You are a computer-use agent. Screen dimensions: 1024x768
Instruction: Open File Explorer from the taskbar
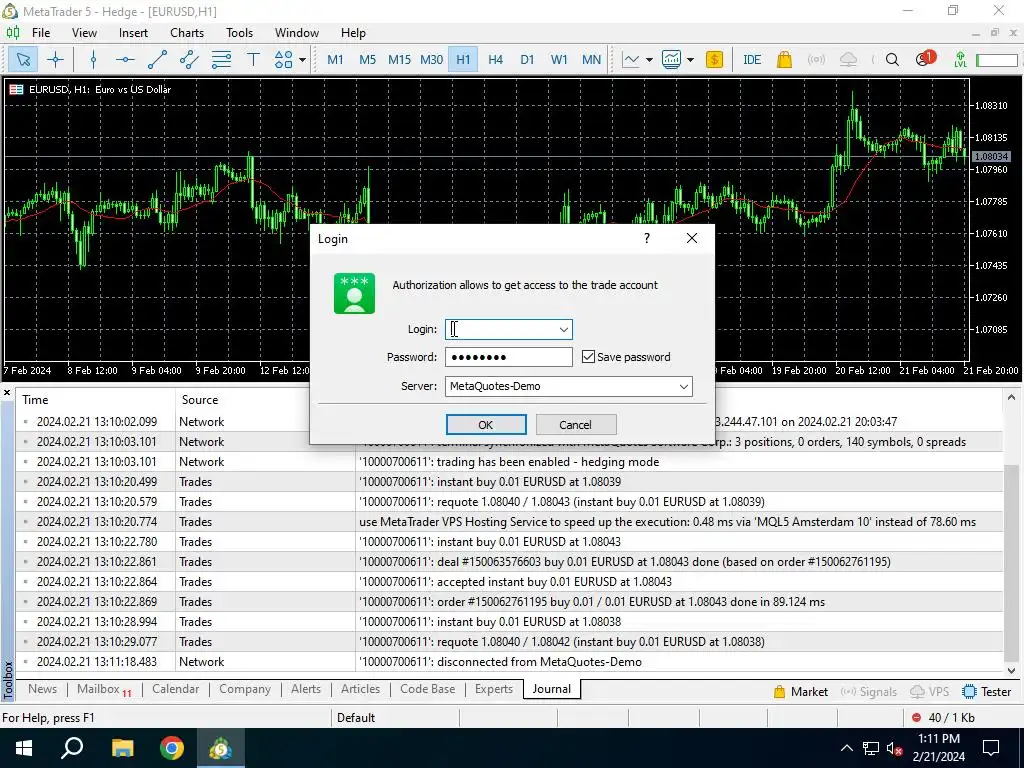[122, 748]
